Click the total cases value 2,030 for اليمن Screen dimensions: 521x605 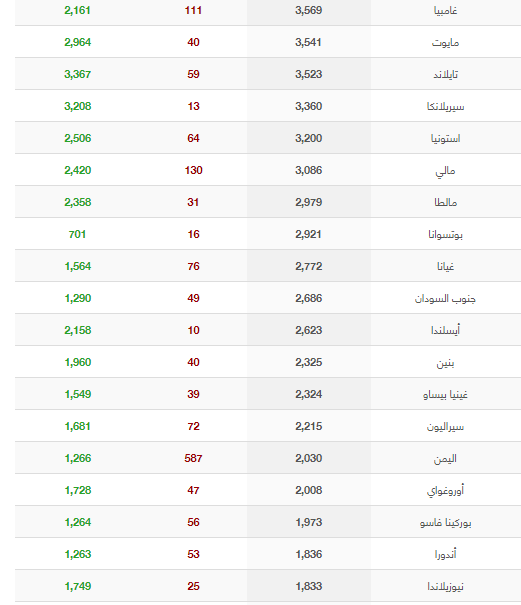coord(309,458)
